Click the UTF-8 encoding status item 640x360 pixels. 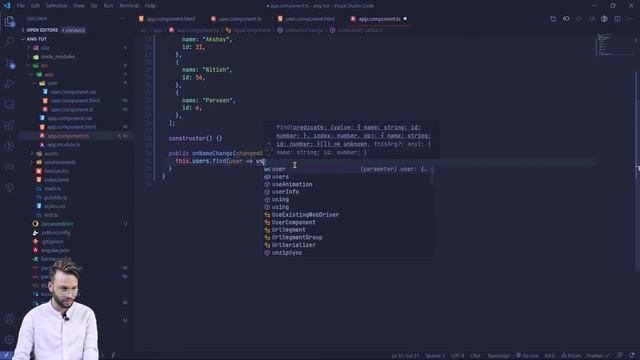click(458, 356)
